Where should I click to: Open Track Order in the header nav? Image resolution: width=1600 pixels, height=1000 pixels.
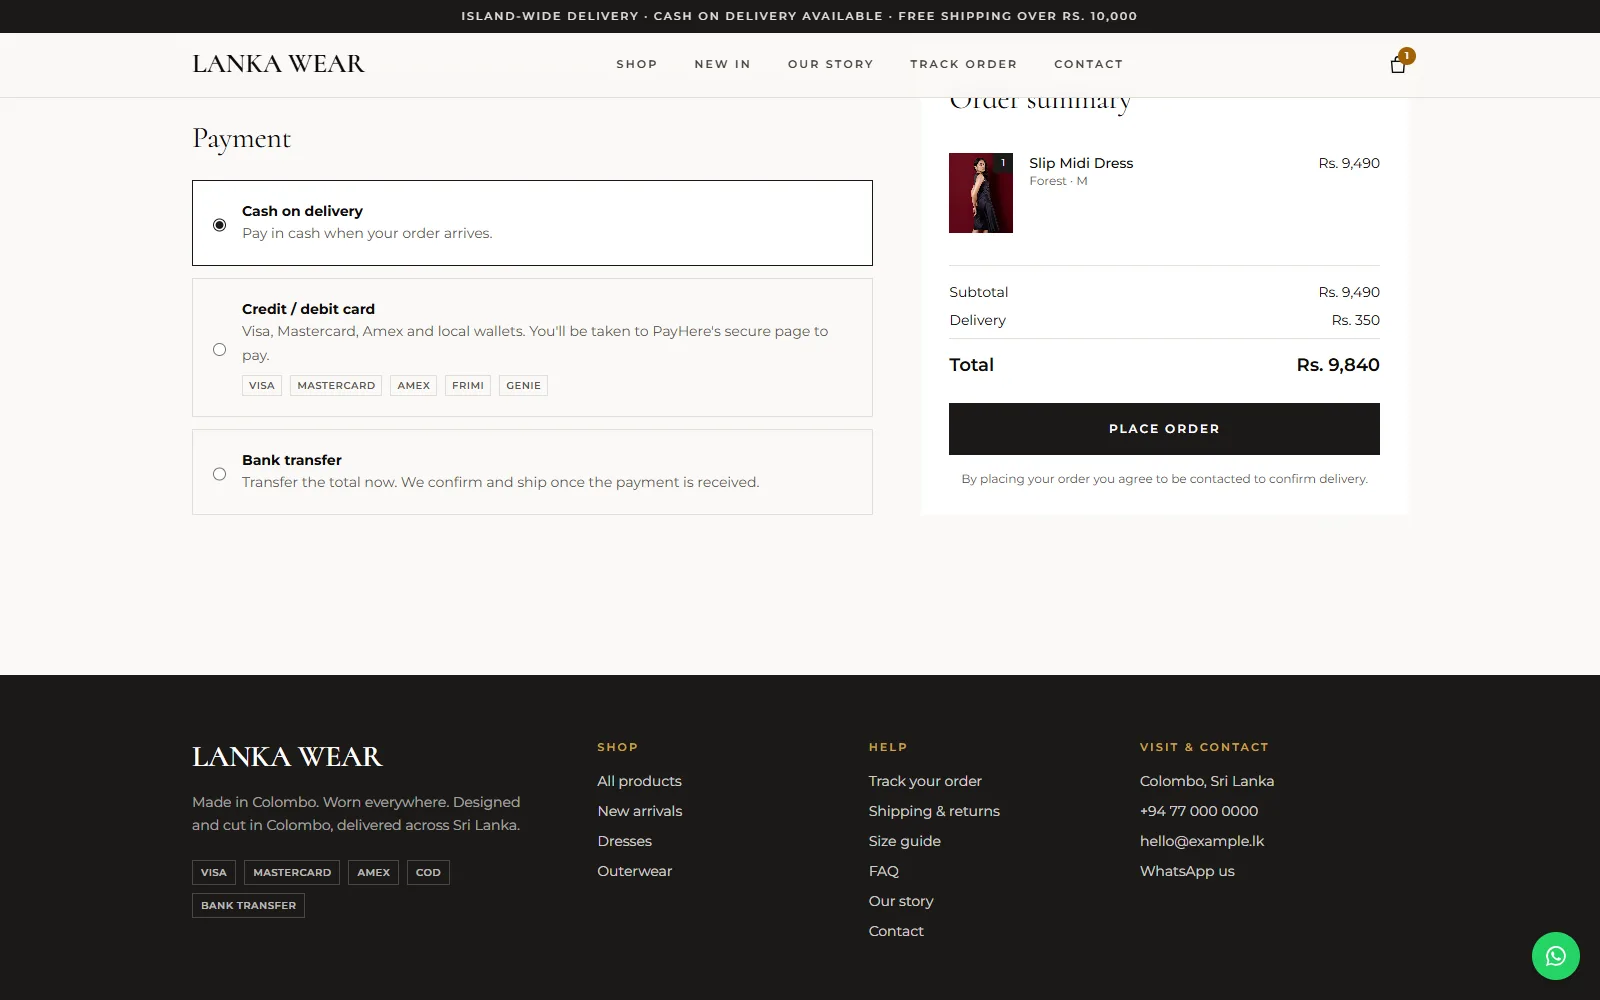point(963,64)
